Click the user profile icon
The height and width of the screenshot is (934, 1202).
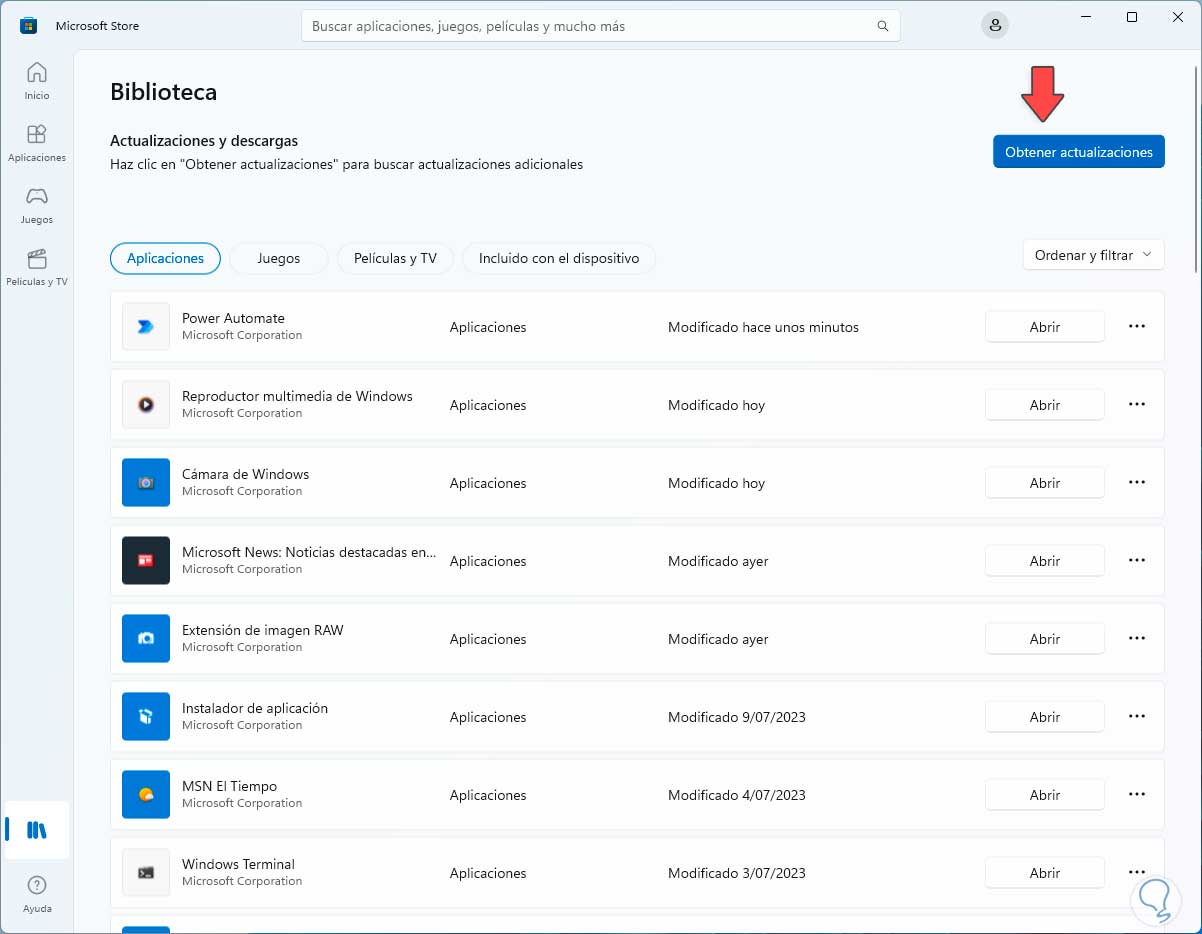(994, 26)
